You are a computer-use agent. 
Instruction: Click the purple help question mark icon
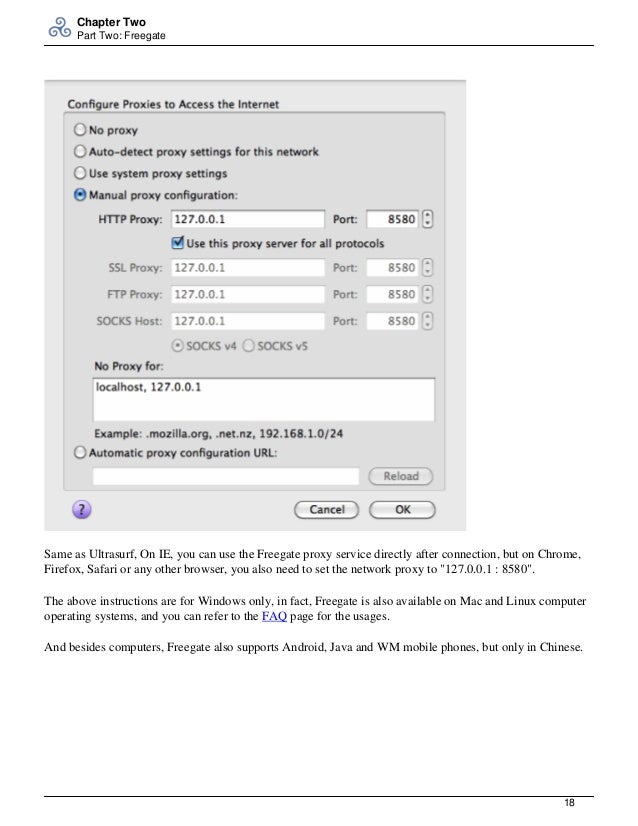click(x=82, y=509)
